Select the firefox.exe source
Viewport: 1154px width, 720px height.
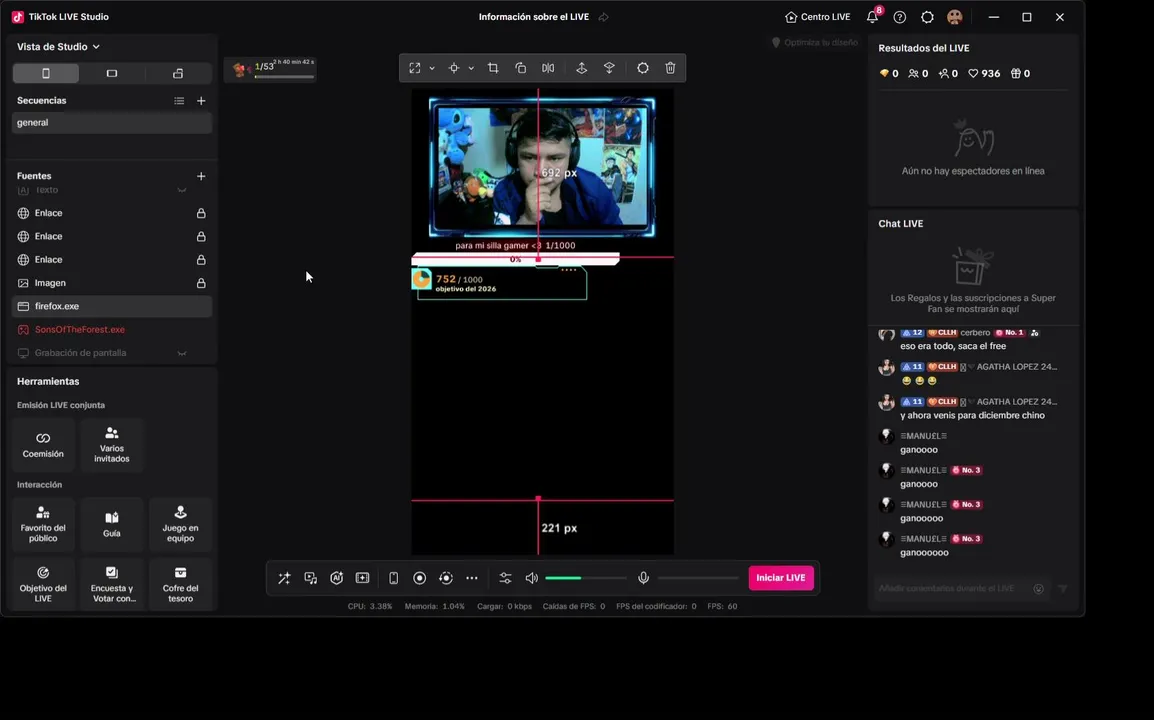(x=112, y=306)
